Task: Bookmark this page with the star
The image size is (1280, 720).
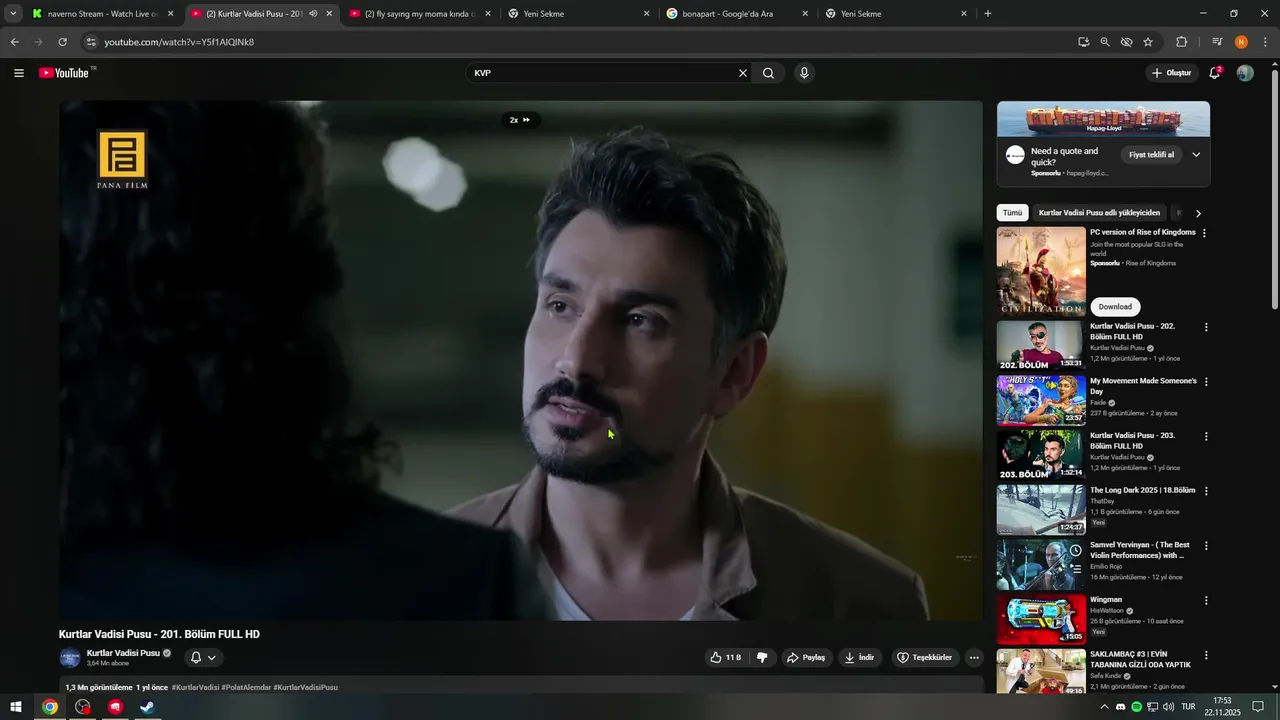Action: pyautogui.click(x=1148, y=42)
